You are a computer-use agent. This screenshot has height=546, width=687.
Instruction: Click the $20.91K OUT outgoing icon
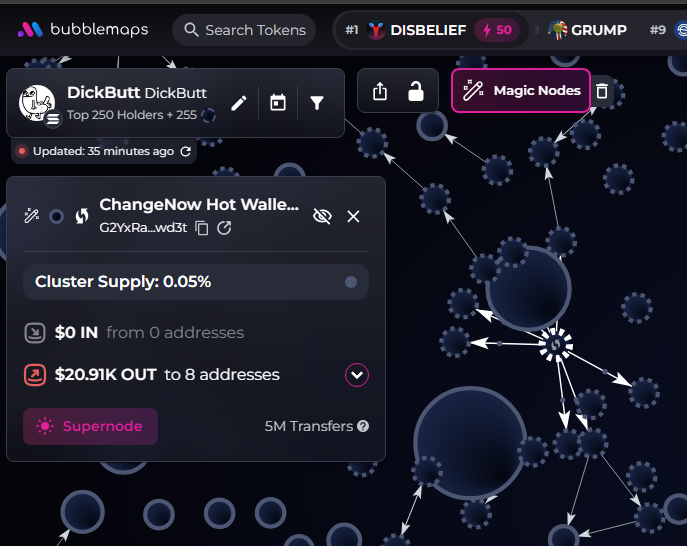point(35,375)
